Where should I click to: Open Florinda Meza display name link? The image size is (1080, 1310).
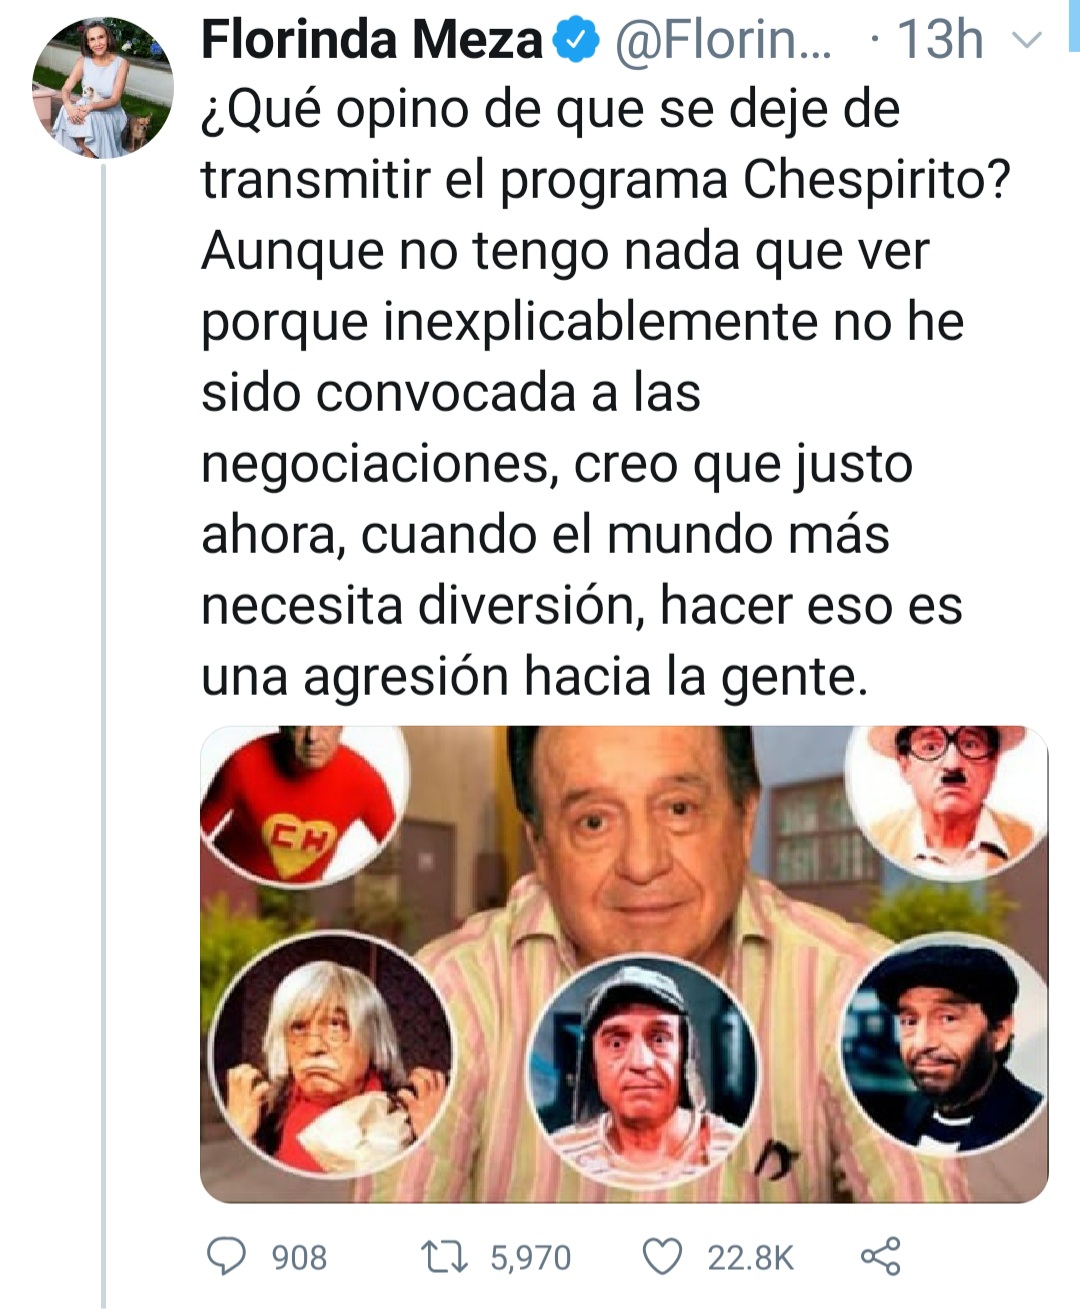[x=371, y=41]
